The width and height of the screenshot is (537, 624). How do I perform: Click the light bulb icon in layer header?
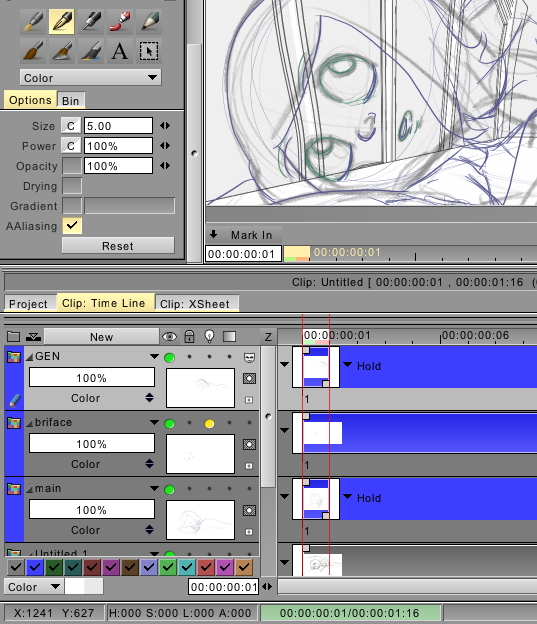209,337
